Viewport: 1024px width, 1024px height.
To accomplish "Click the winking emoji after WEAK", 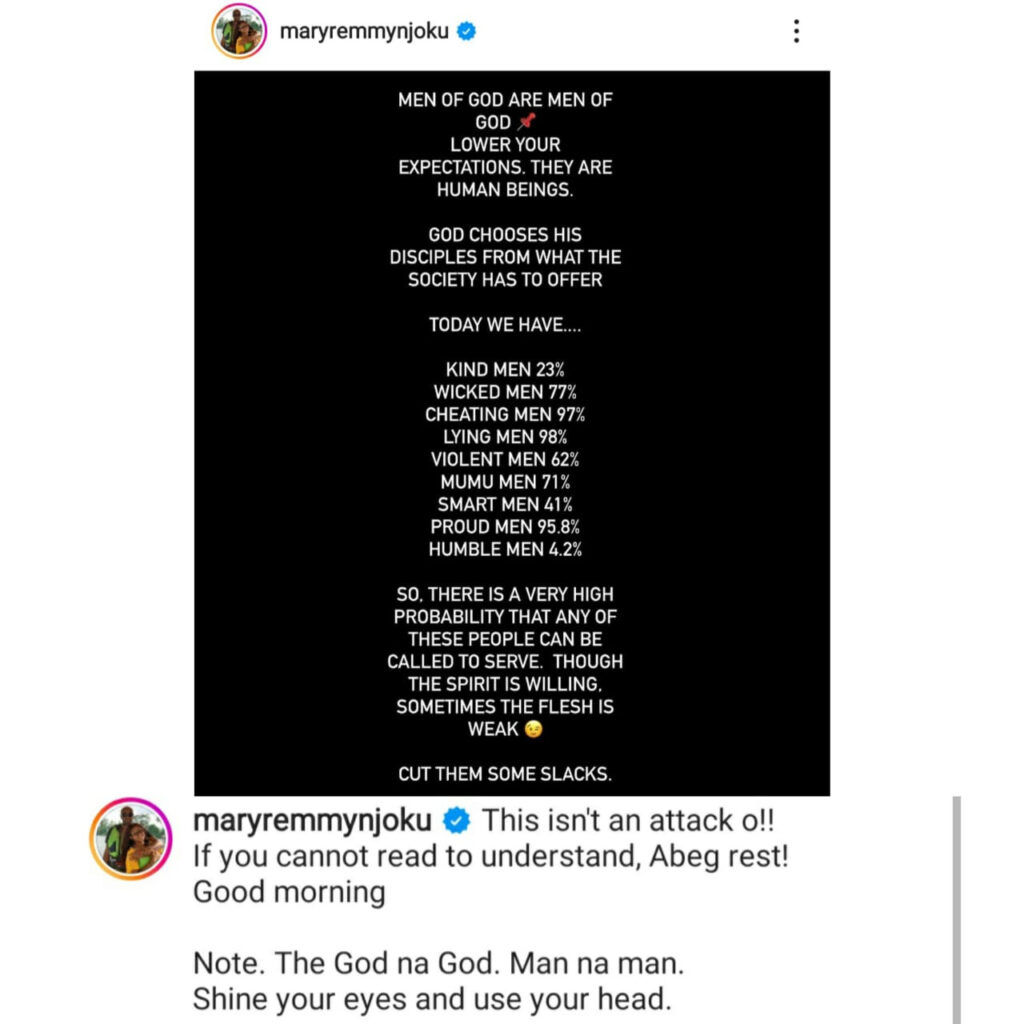I will (x=533, y=729).
